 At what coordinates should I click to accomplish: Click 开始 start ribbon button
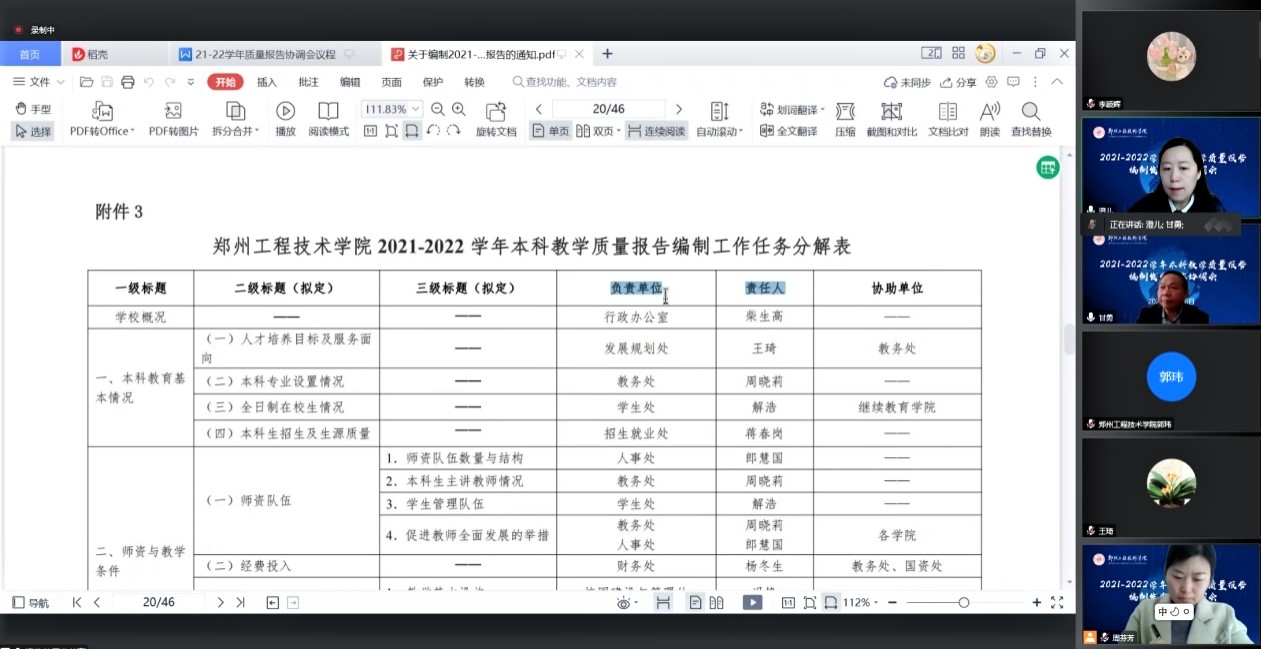(x=225, y=82)
